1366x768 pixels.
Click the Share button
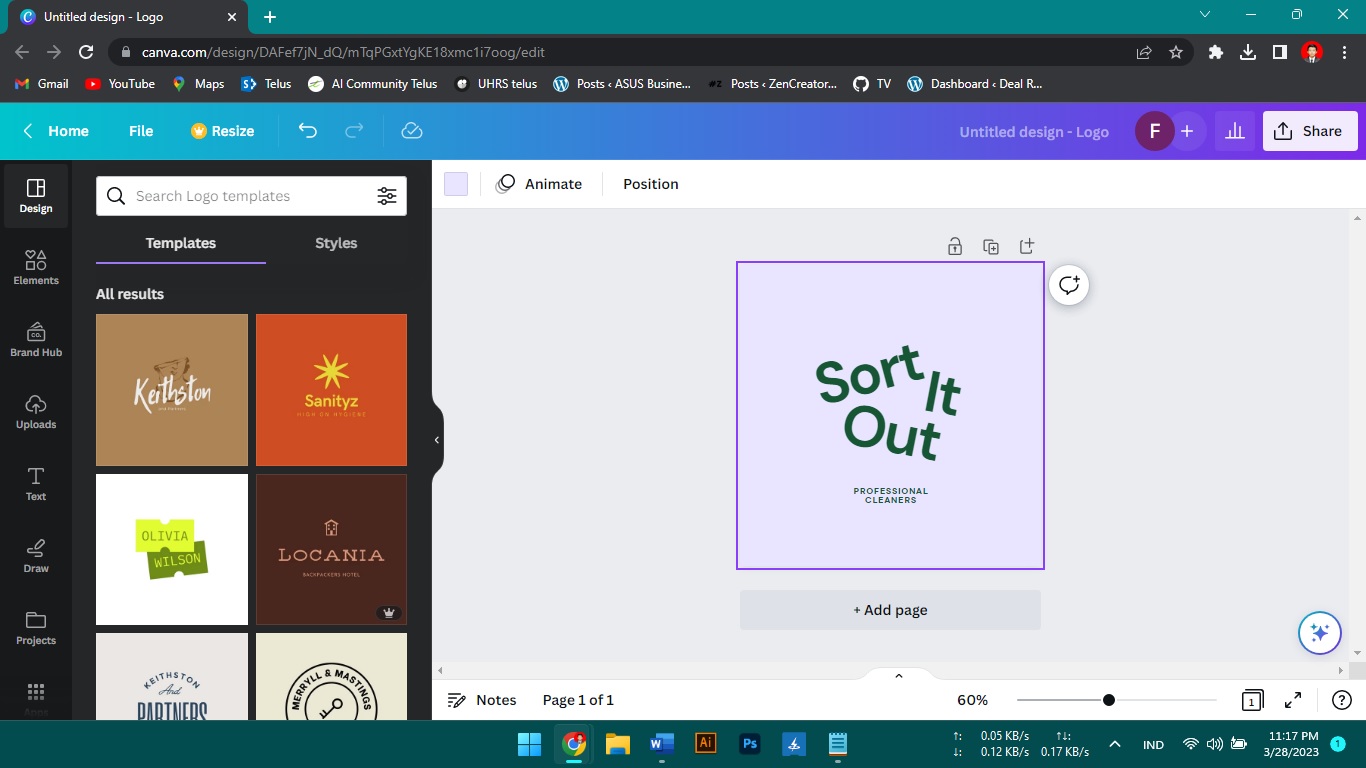click(1310, 130)
